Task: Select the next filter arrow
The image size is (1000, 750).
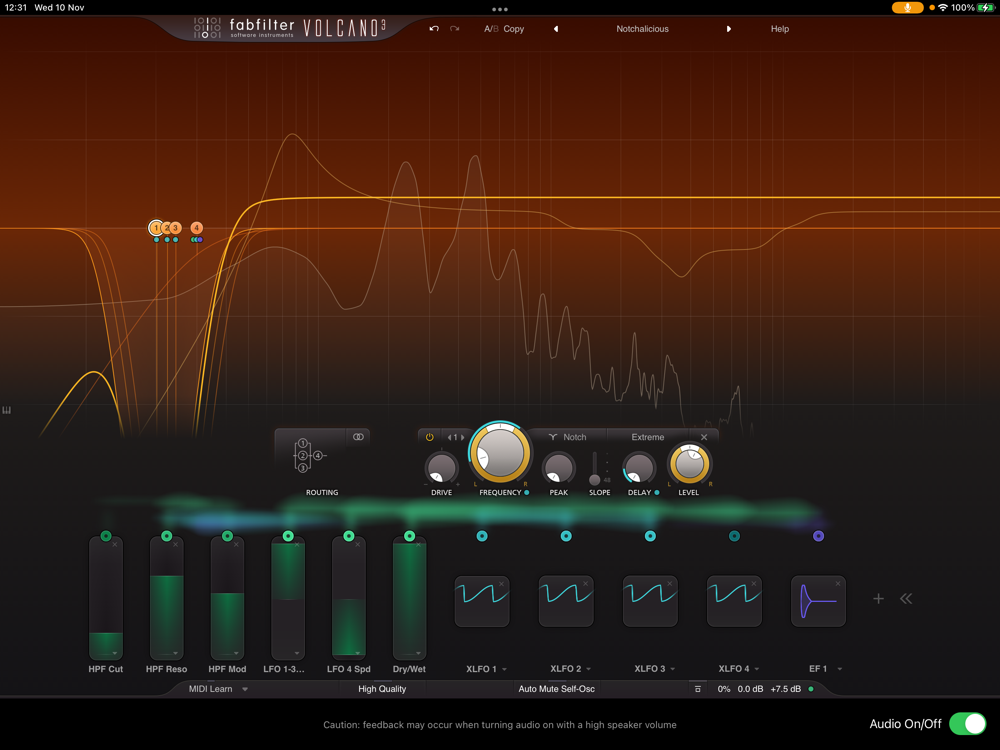Action: point(462,438)
